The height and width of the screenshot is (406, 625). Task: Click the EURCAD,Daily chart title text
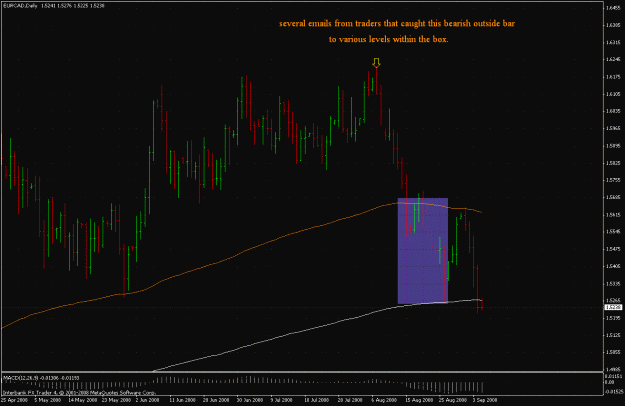22,6
